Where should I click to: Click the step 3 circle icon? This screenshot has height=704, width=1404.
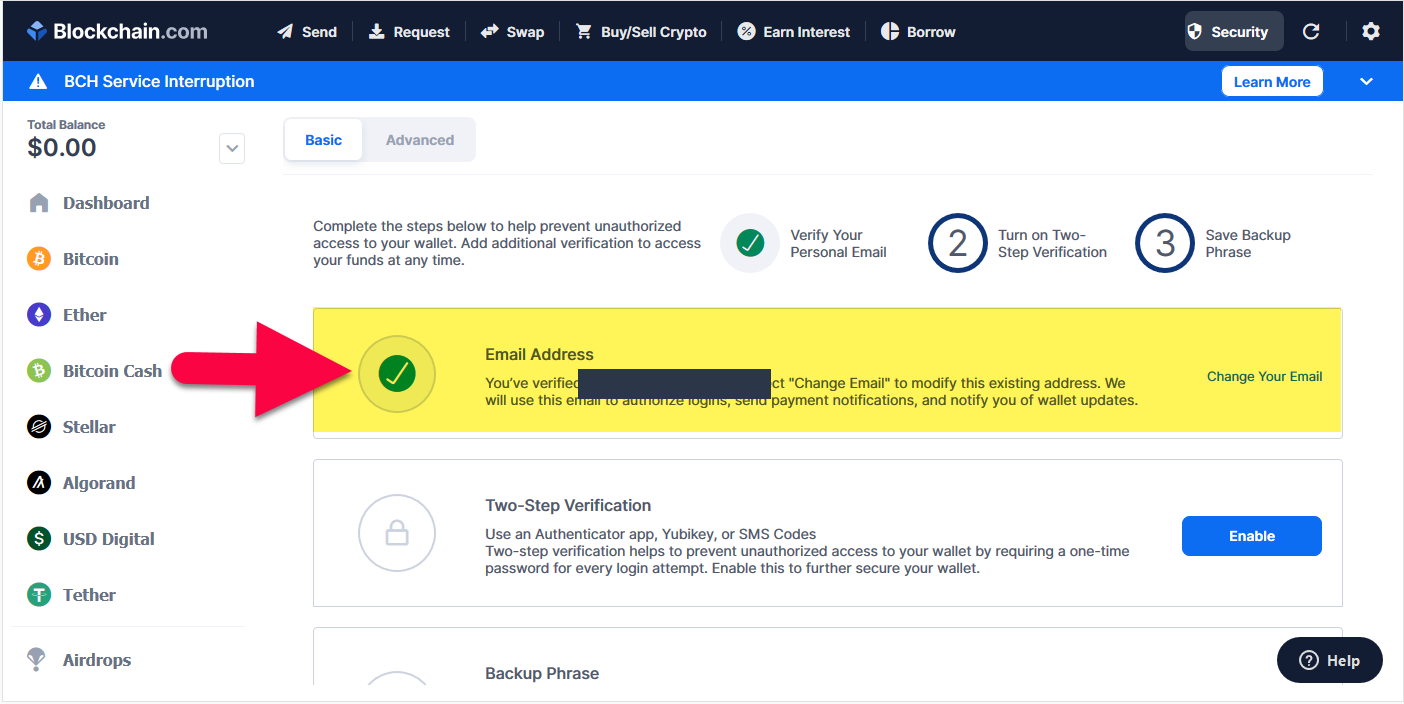click(1165, 243)
